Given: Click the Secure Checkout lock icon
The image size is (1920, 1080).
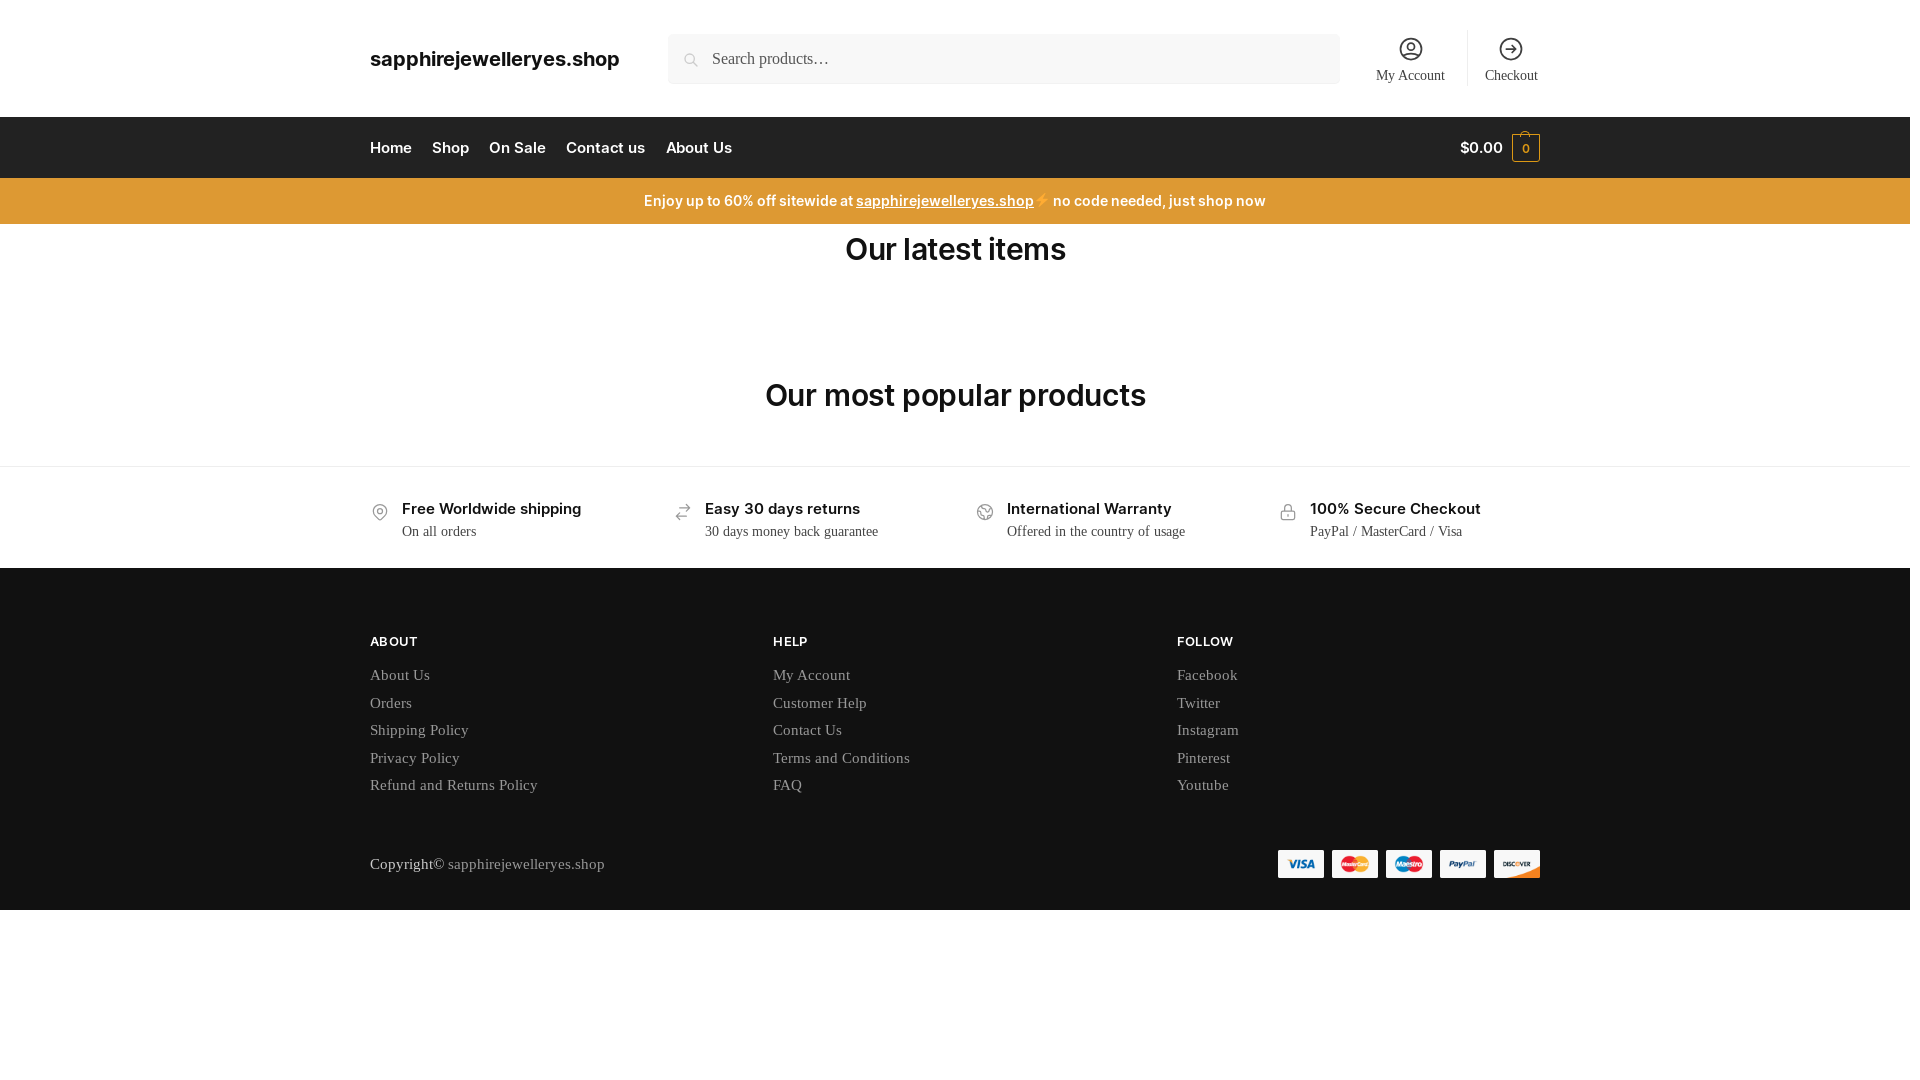Looking at the screenshot, I should (1288, 512).
